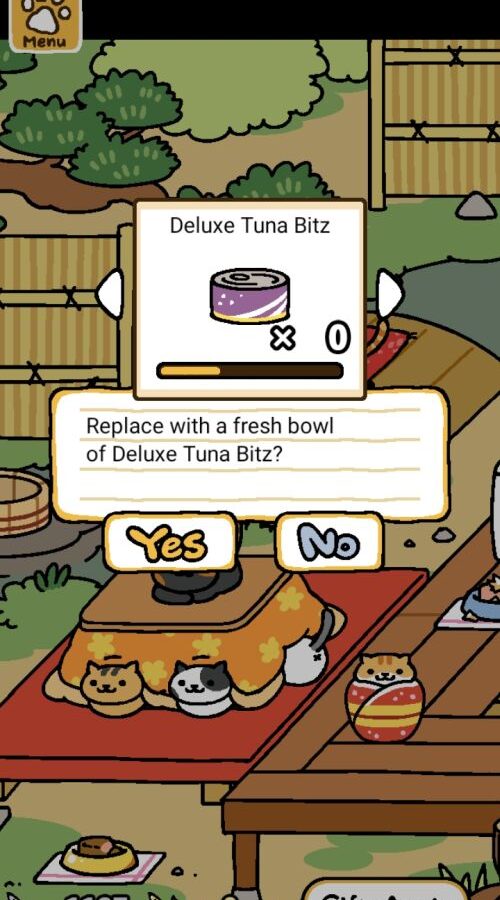This screenshot has height=900, width=500.
Task: Tap the right arrow to next food
Action: pos(390,294)
